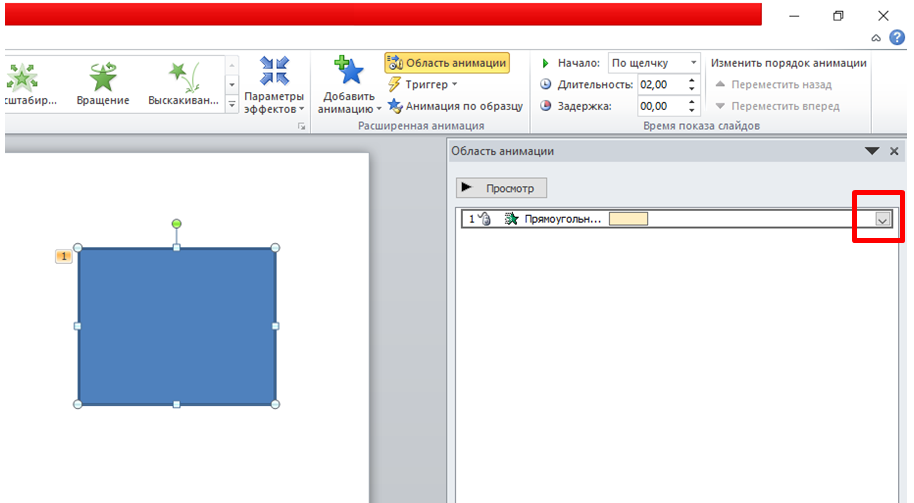Screen dimensions: 914x503
Task: Click the green star effect icon in list item
Action: pyautogui.click(x=511, y=219)
